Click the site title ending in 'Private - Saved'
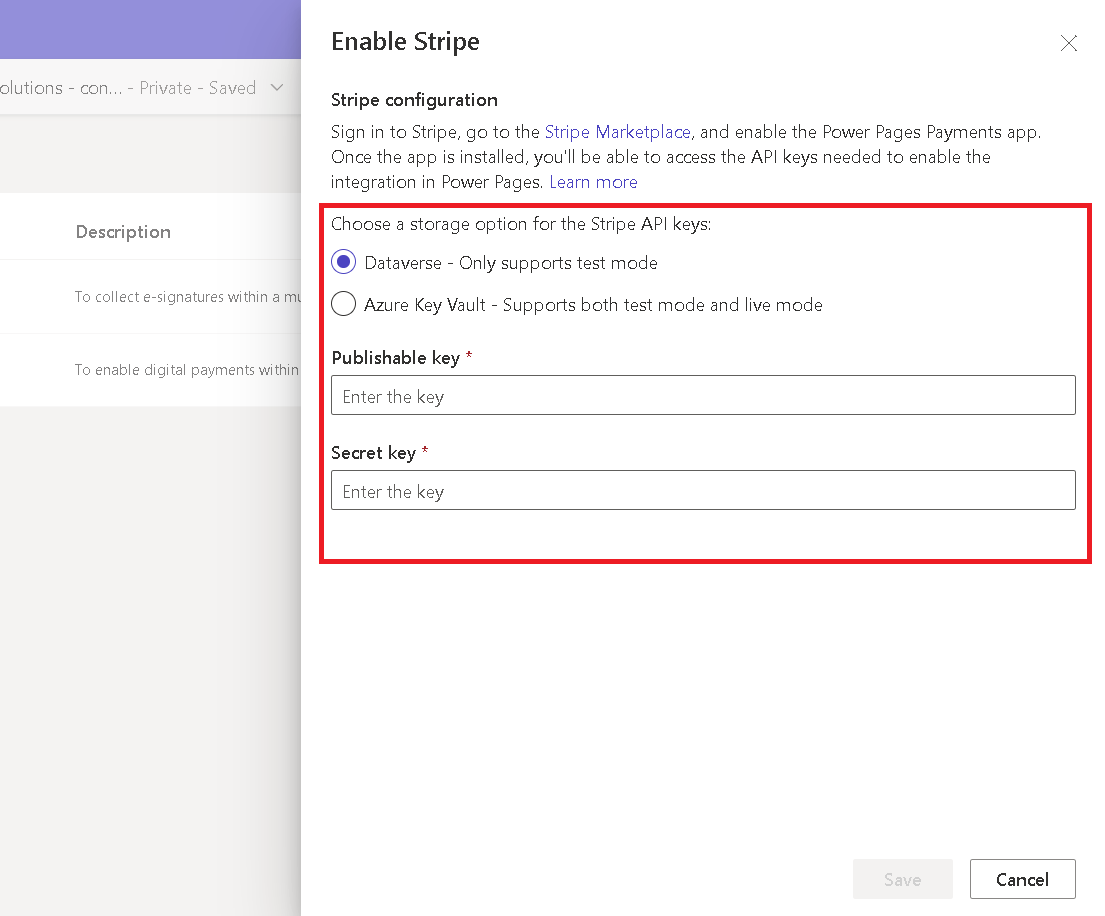1105x916 pixels. pyautogui.click(x=128, y=88)
